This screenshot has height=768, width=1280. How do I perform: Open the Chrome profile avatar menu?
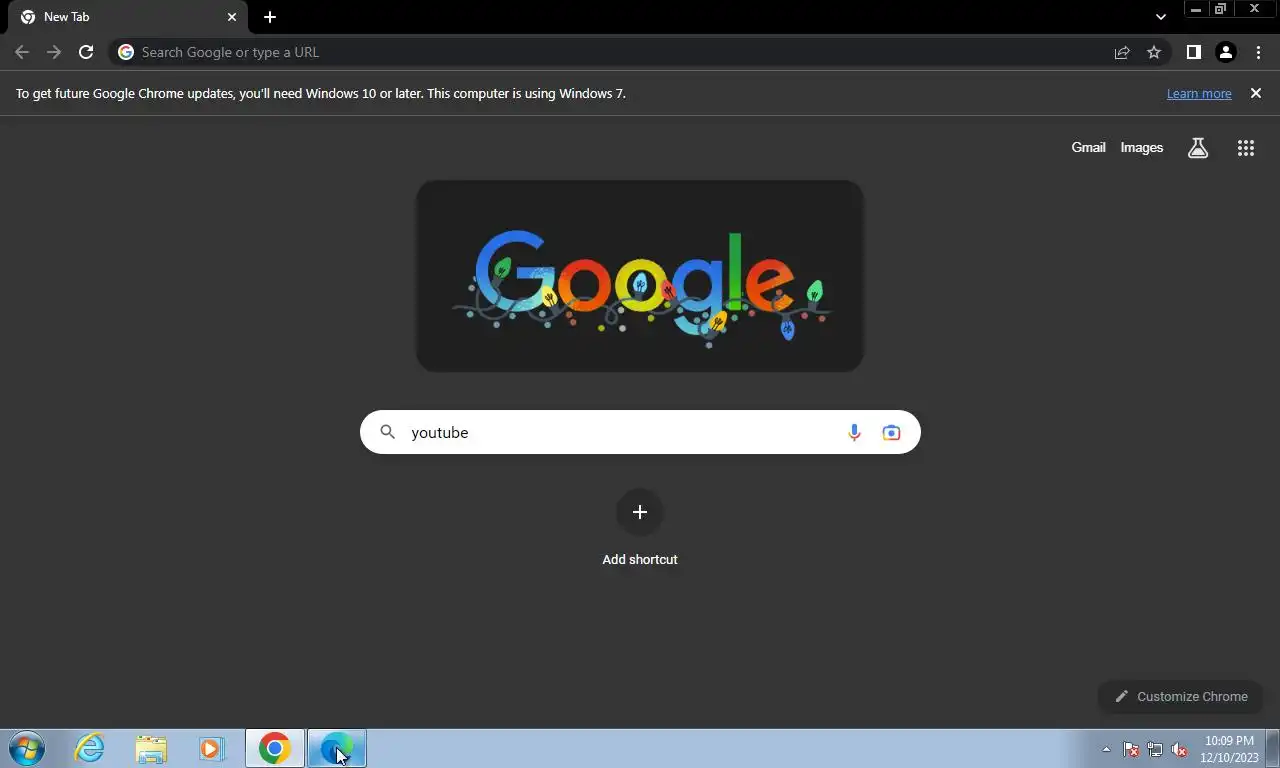1226,52
